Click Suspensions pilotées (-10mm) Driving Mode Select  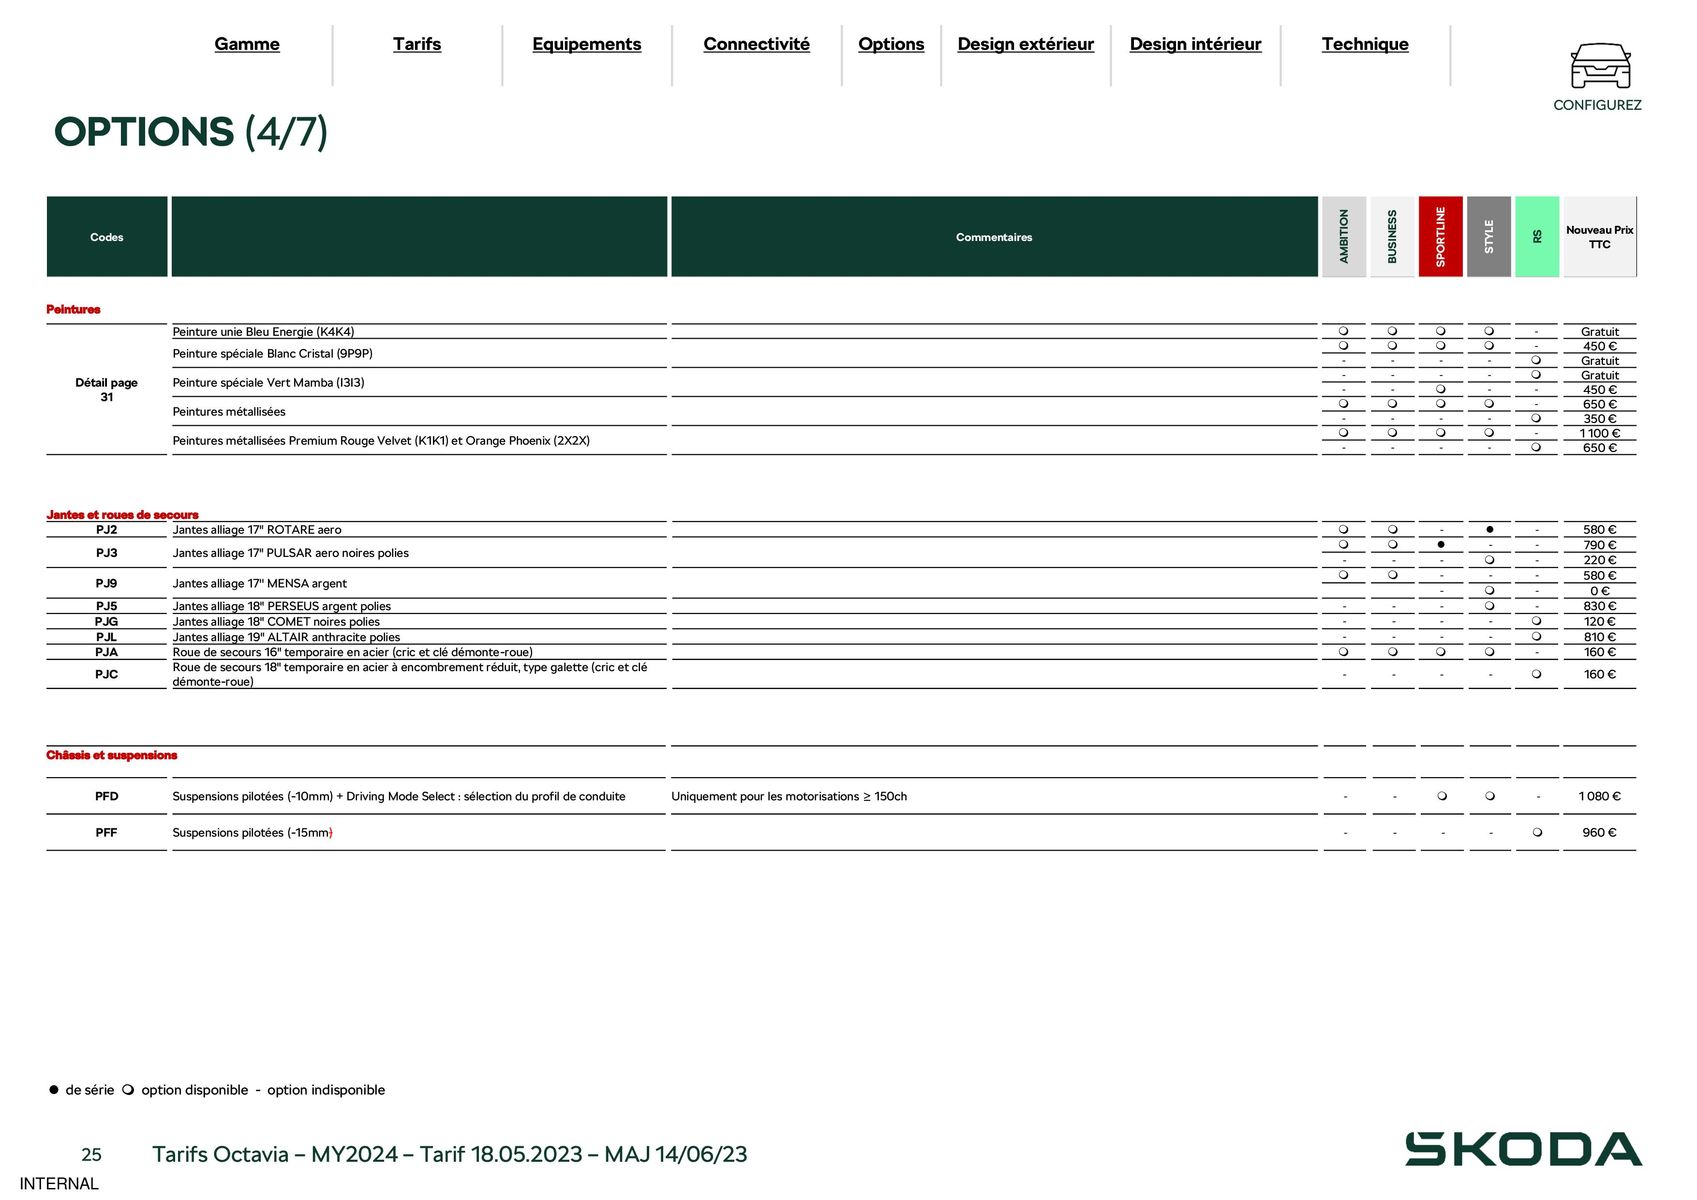399,796
